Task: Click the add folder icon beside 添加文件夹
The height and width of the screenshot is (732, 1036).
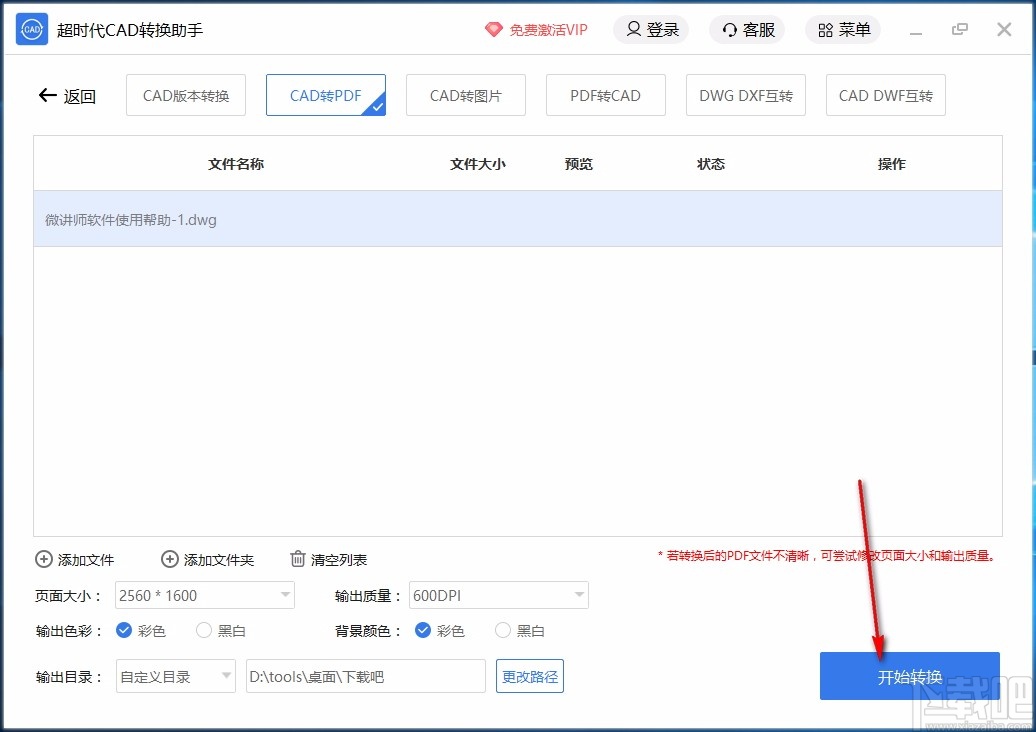Action: click(x=170, y=559)
